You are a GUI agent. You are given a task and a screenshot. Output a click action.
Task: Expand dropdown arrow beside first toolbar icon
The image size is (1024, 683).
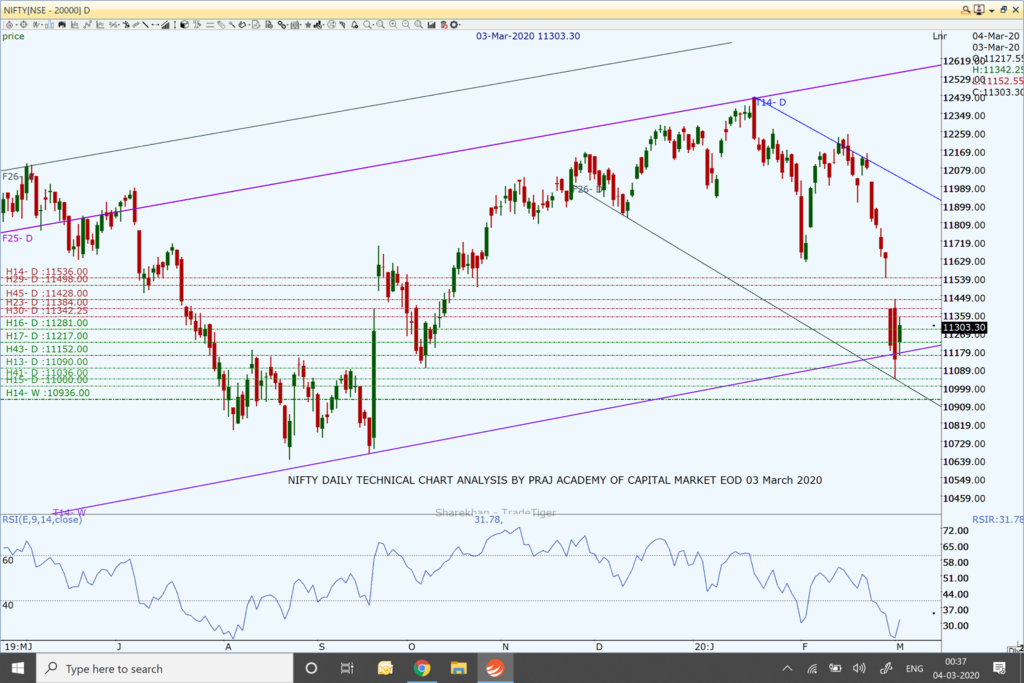click(x=16, y=25)
